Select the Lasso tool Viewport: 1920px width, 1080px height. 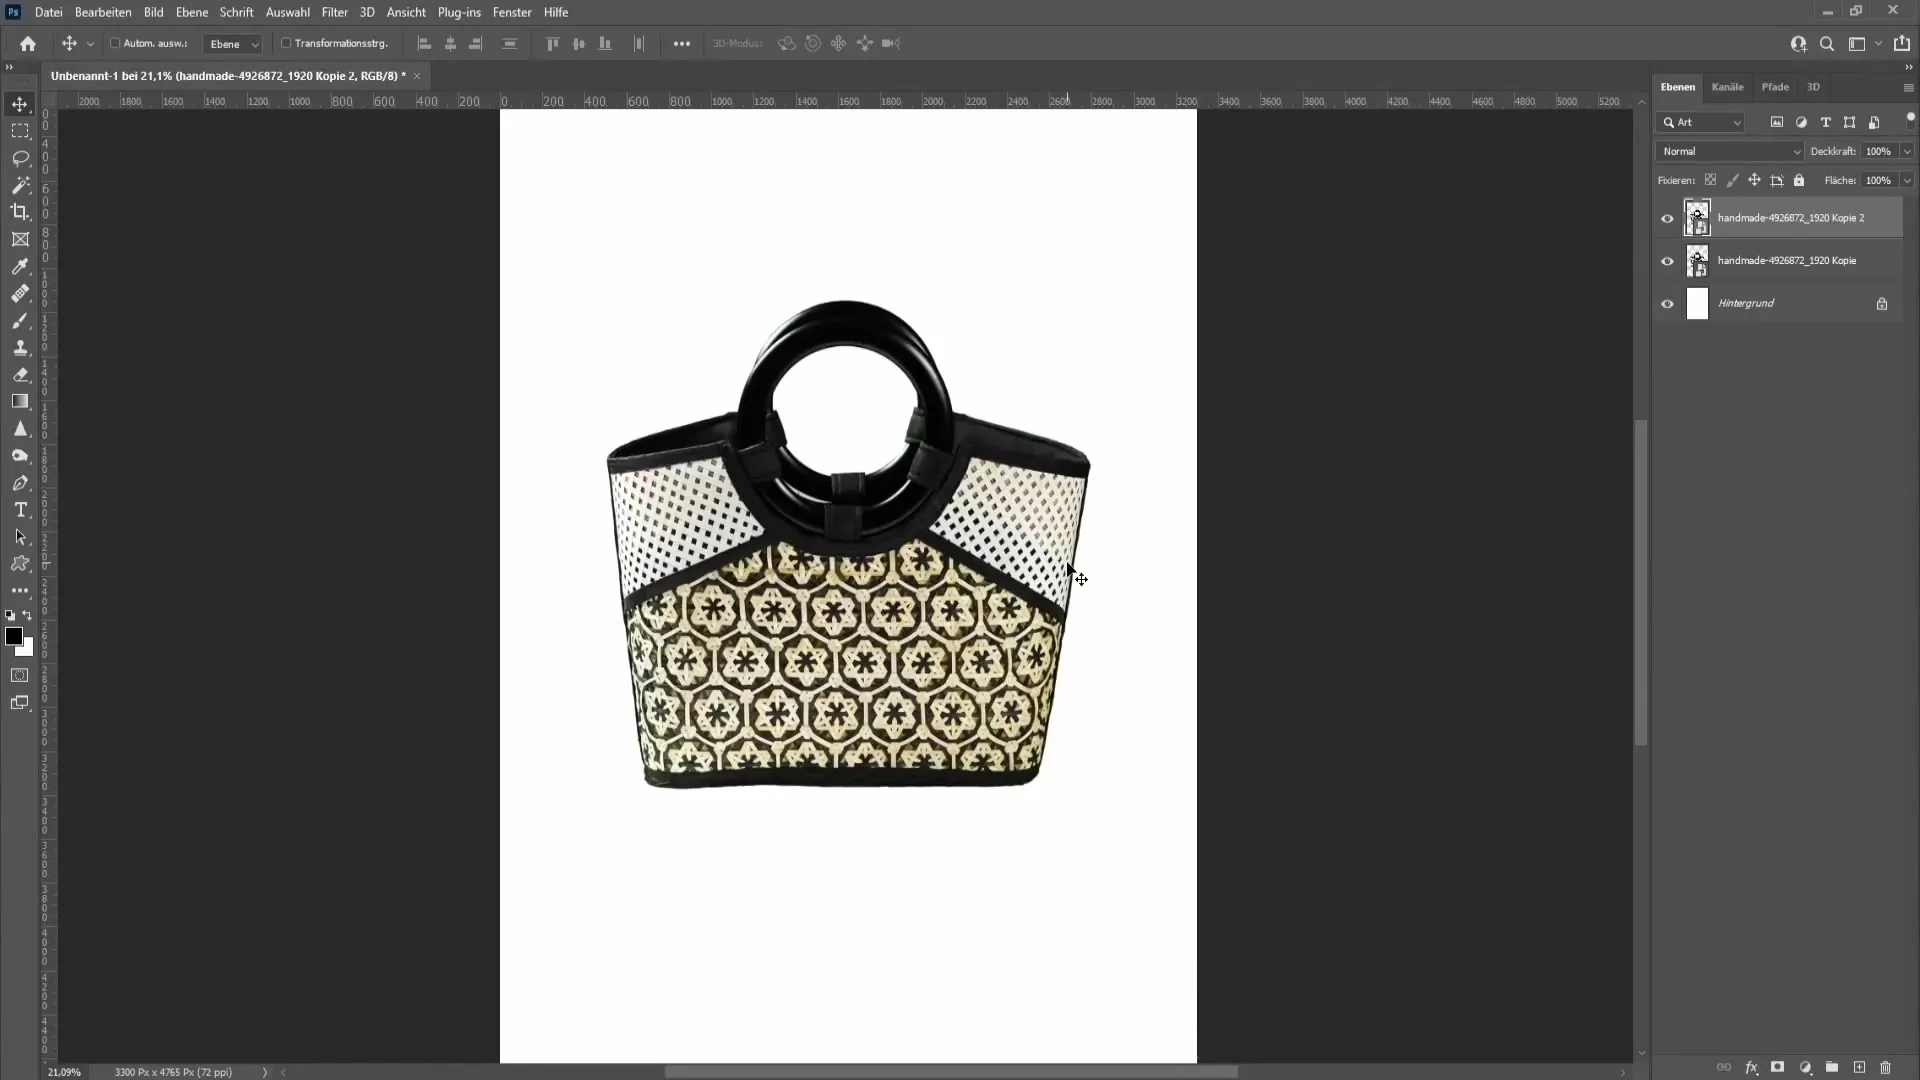pyautogui.click(x=20, y=158)
